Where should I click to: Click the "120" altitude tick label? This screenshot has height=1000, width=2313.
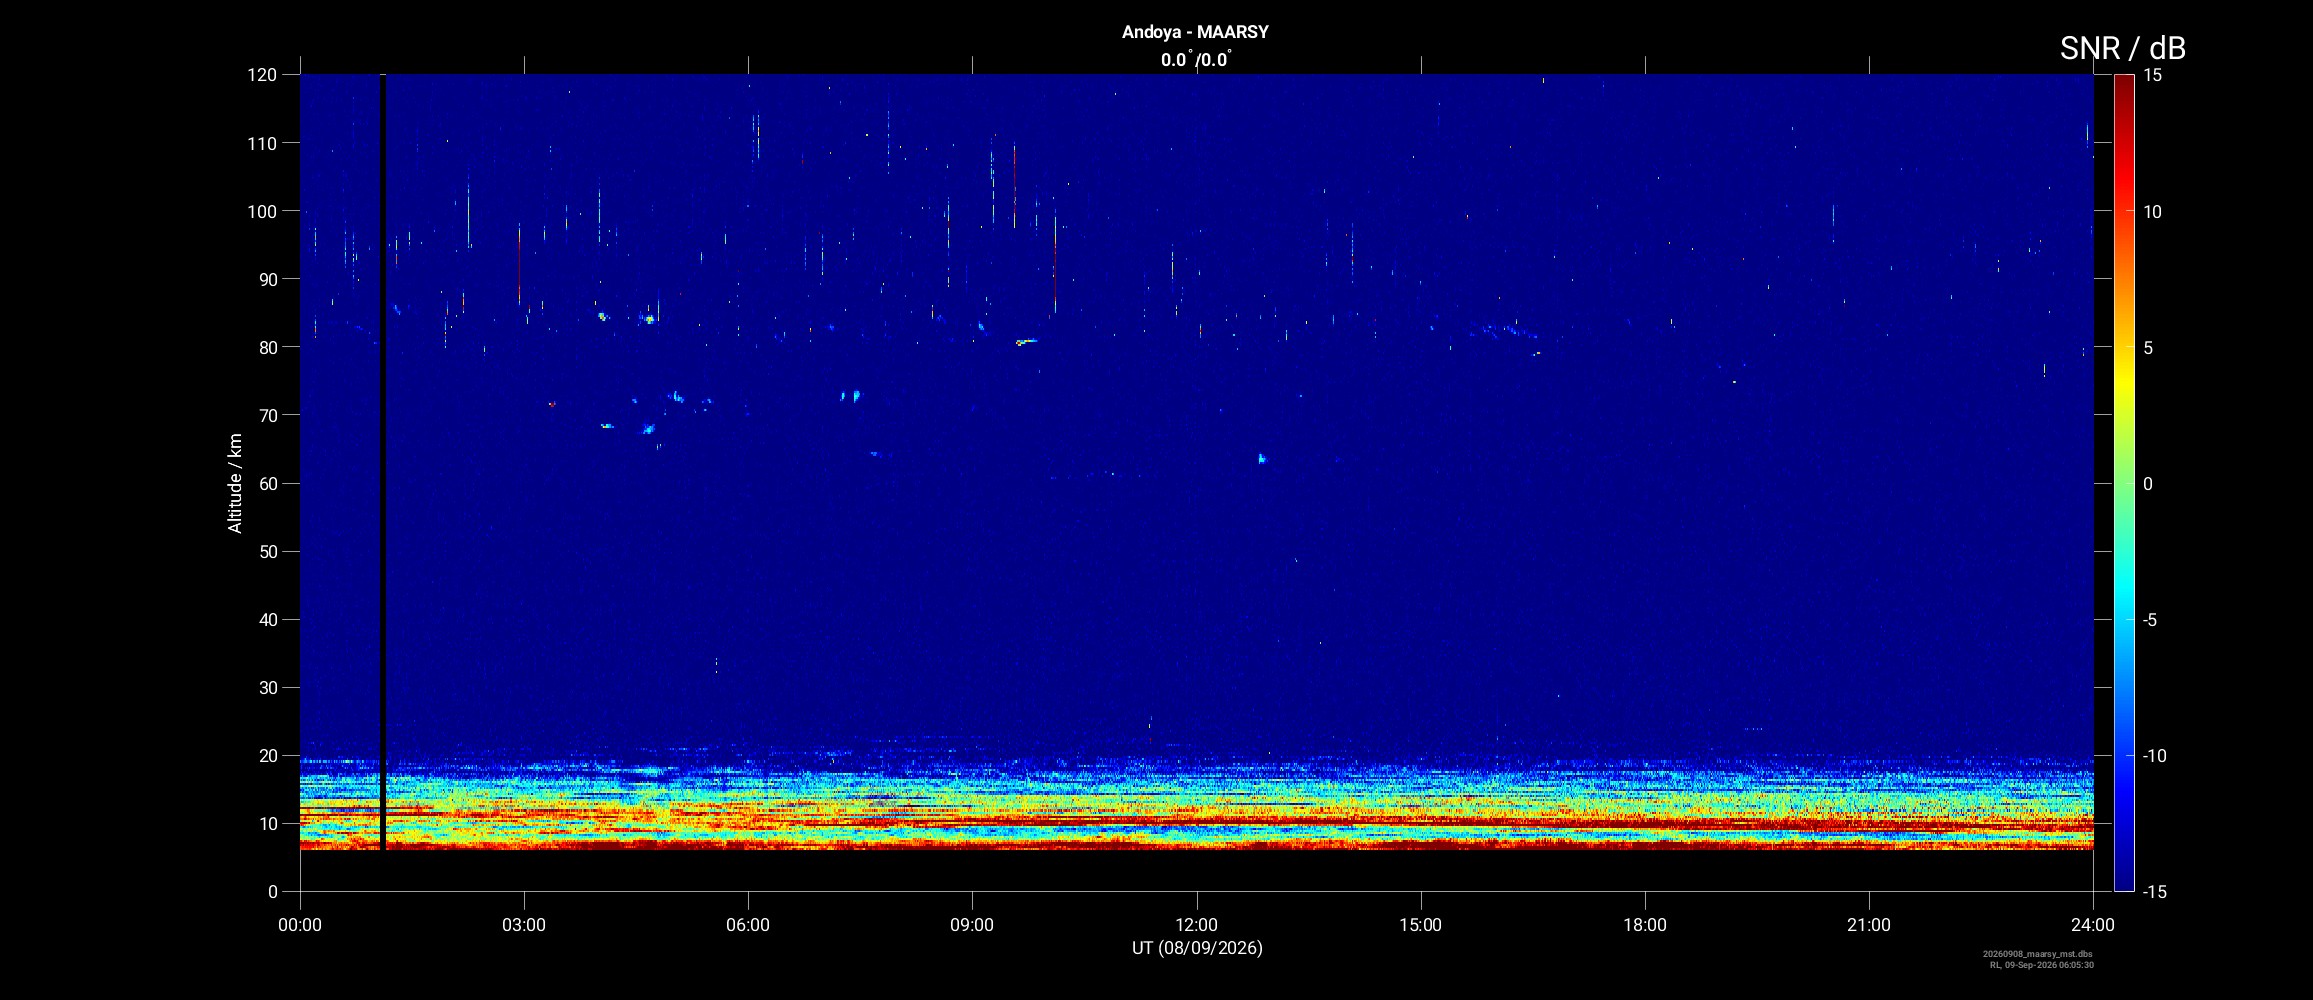pyautogui.click(x=262, y=75)
